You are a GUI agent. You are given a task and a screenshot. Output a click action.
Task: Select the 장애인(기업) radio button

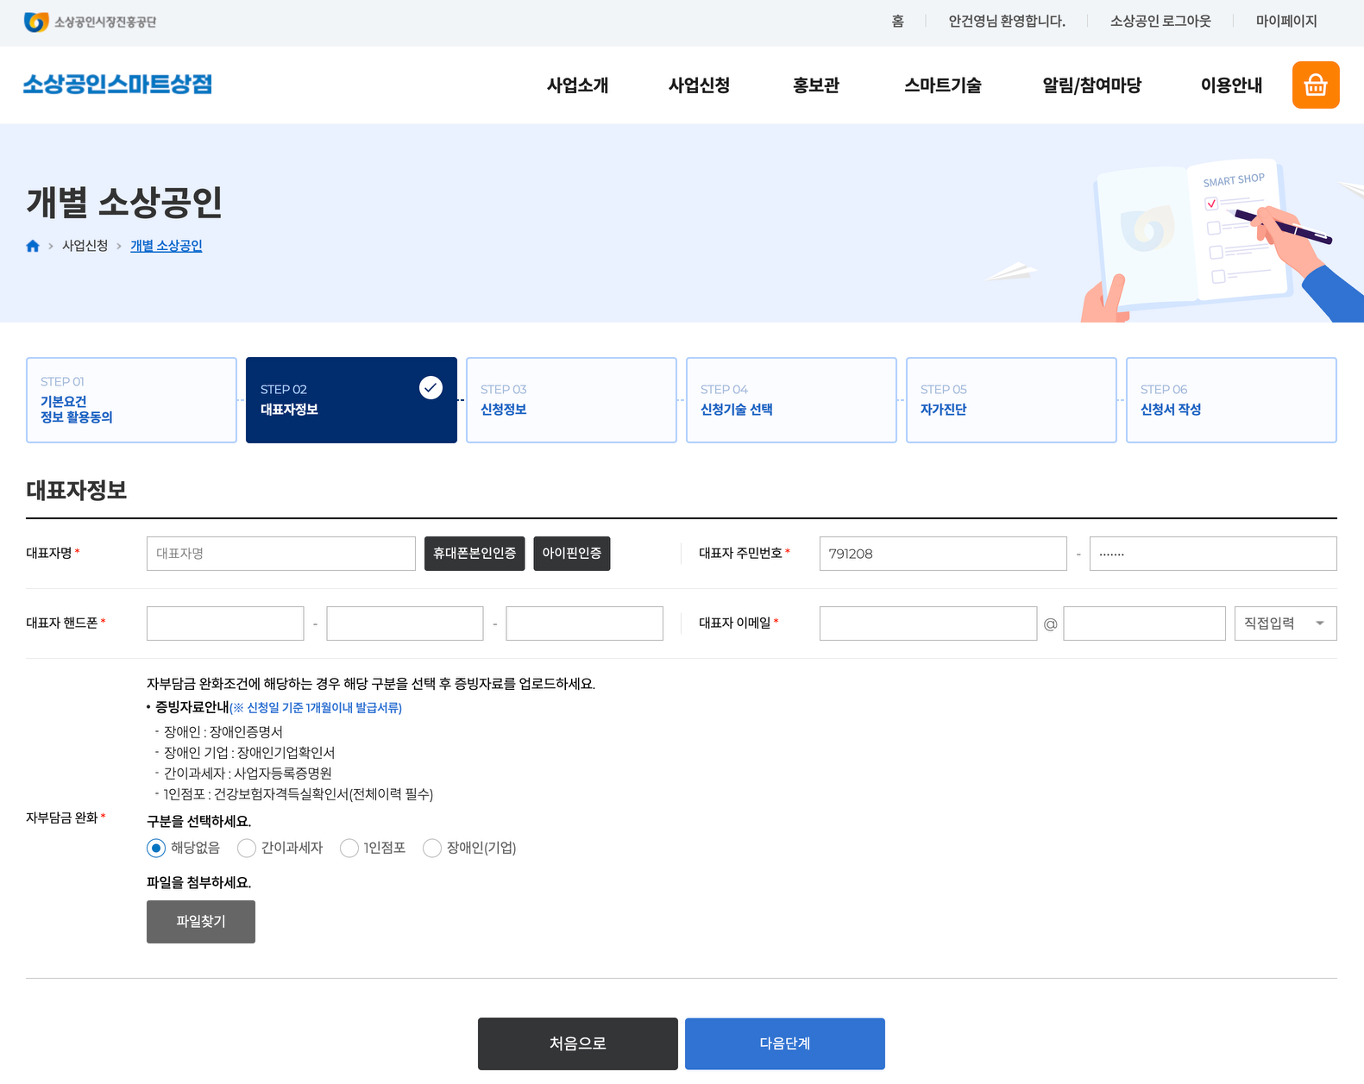(x=432, y=848)
